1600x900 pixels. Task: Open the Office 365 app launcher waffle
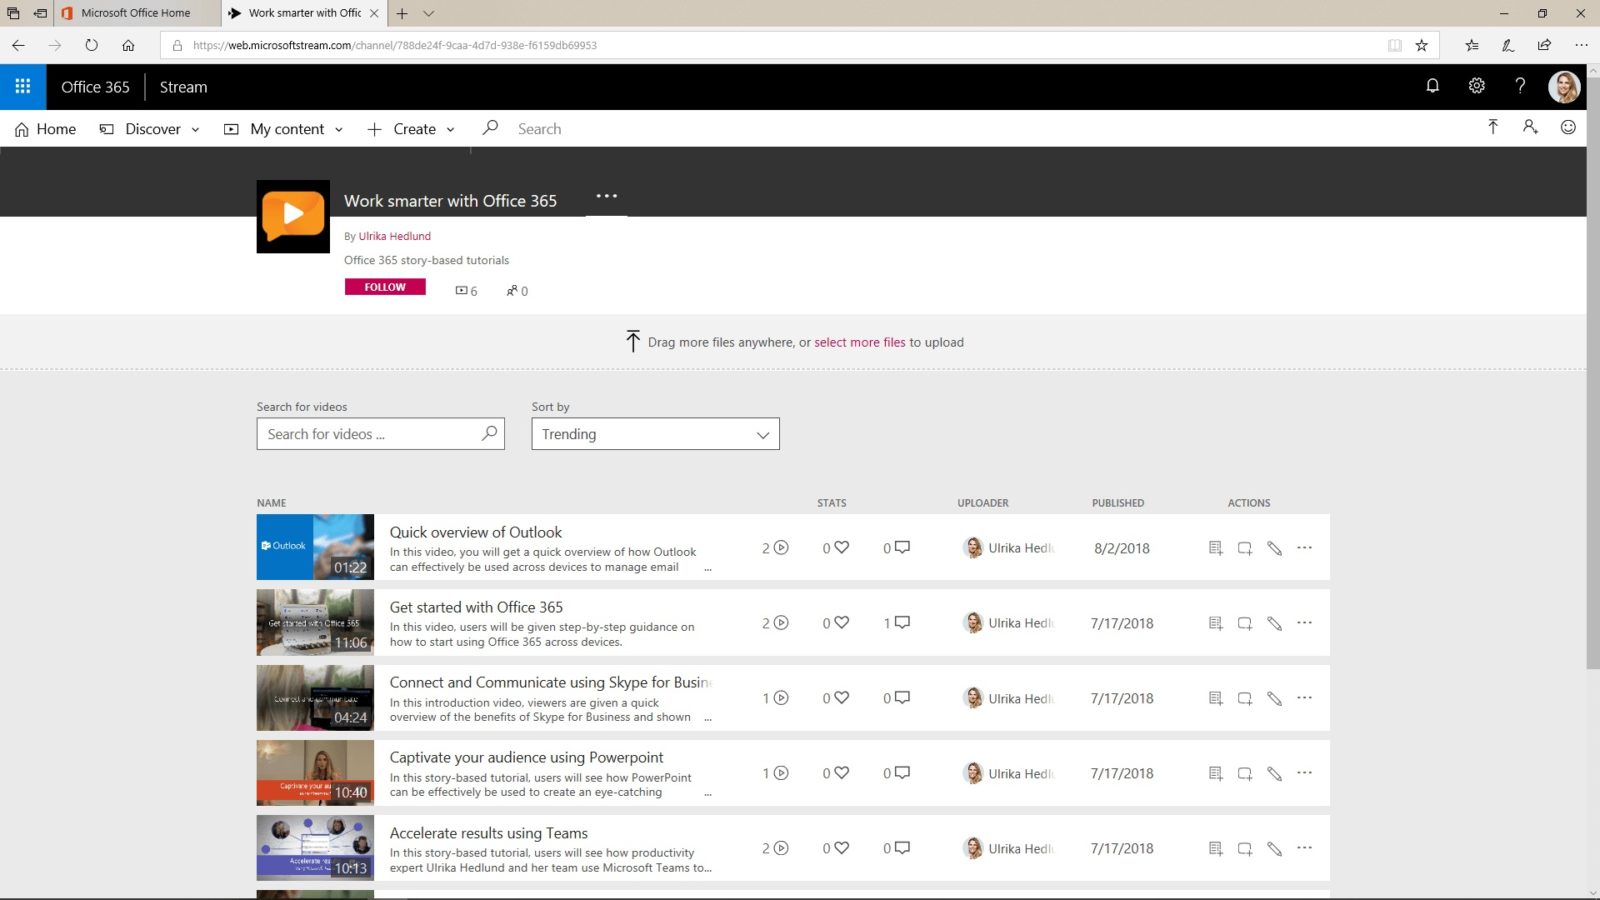pos(22,87)
